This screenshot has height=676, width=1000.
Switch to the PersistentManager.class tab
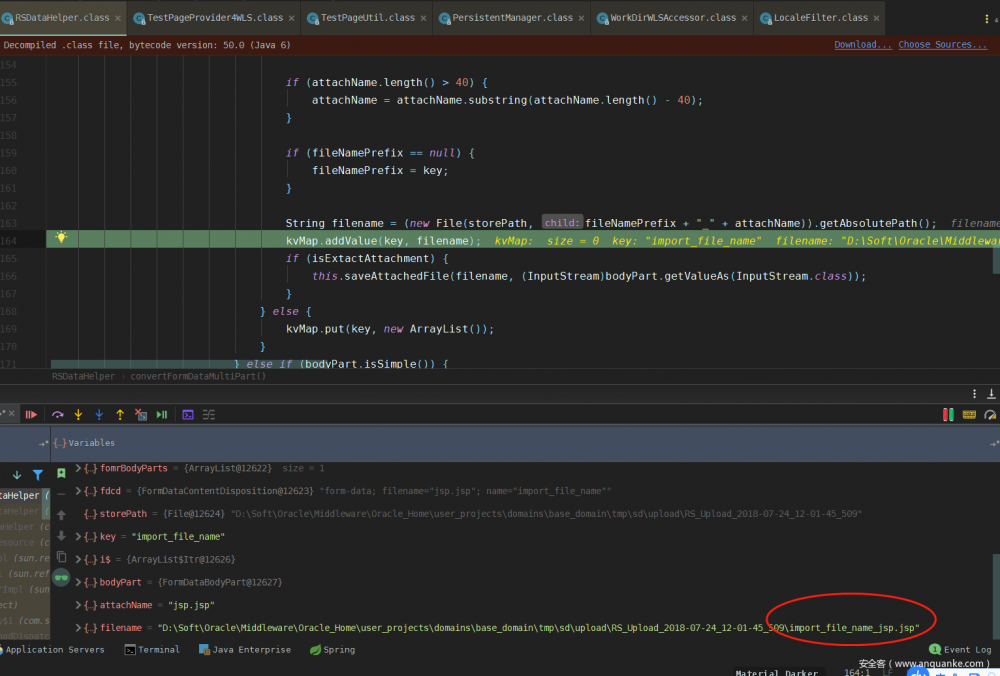coord(512,17)
